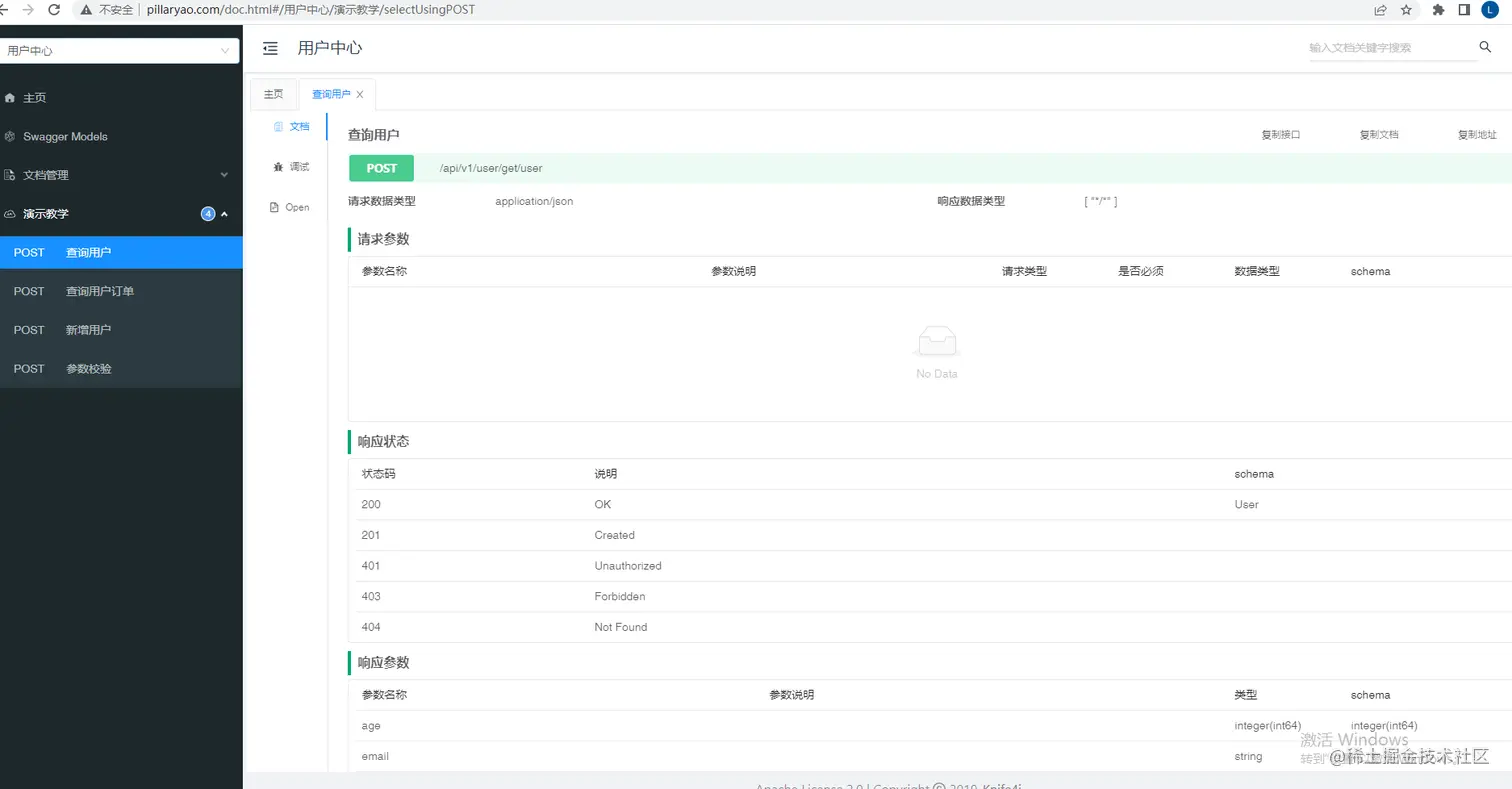Go forward with browser forward arrow
1512x789 pixels.
click(27, 9)
